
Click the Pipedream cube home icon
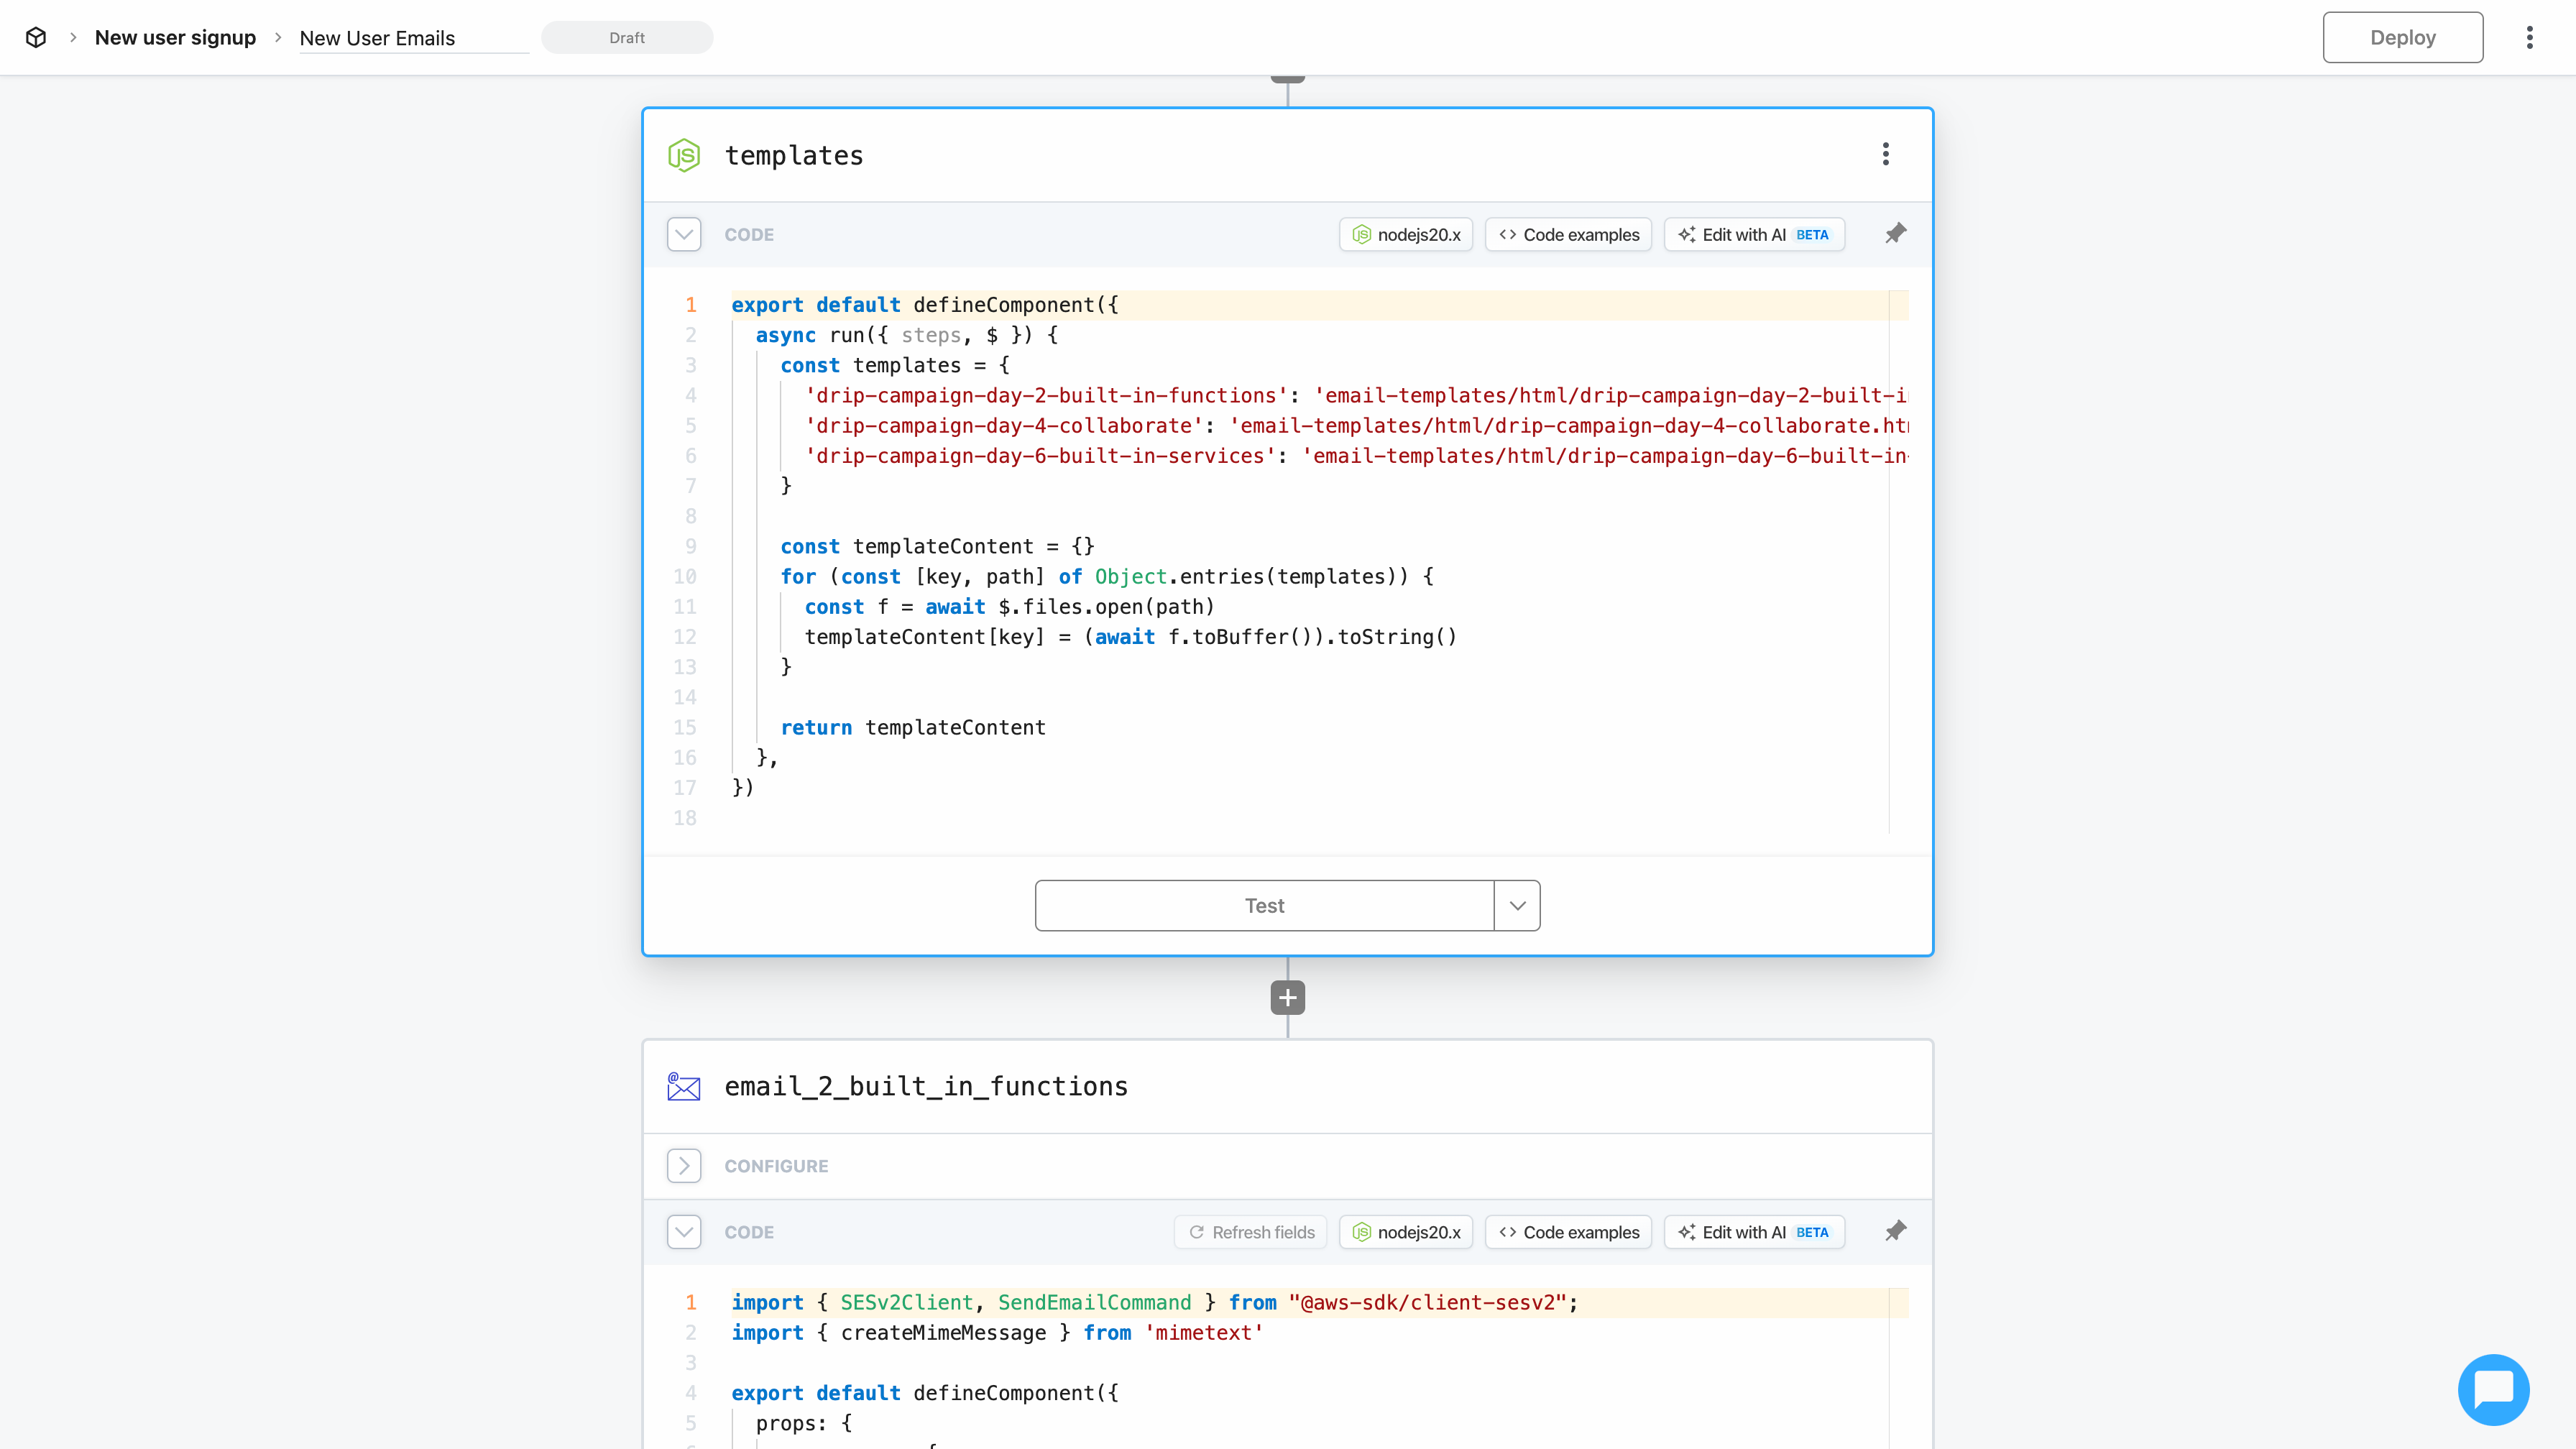click(x=36, y=38)
